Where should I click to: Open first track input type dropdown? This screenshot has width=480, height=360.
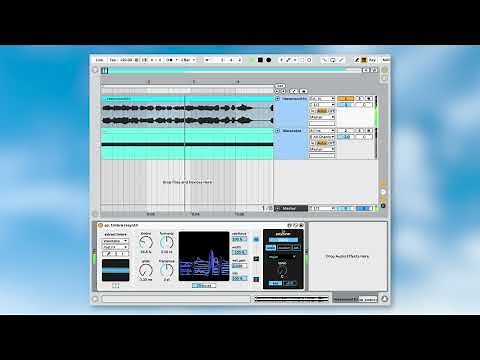click(322, 99)
